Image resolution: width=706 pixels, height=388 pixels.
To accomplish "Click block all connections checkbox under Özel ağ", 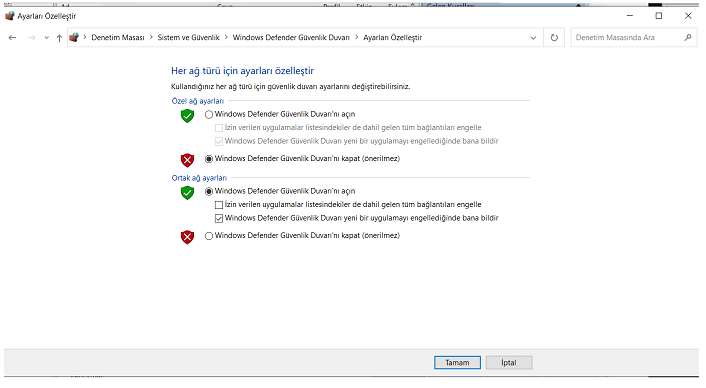I will [x=219, y=128].
